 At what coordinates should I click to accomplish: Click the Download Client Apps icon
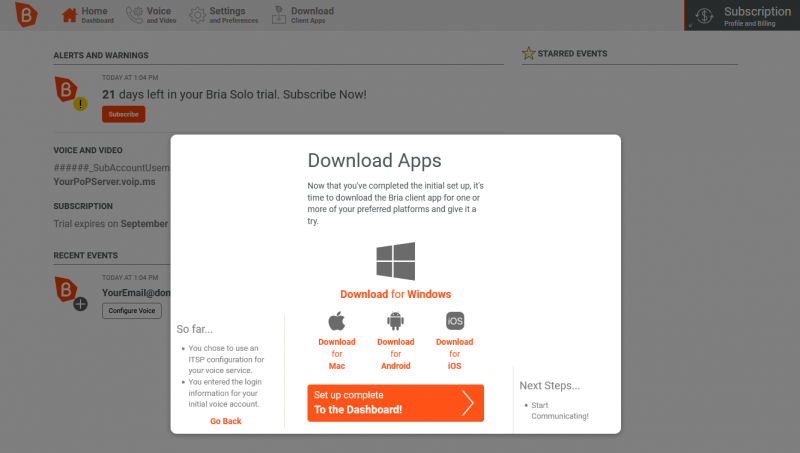pos(279,15)
